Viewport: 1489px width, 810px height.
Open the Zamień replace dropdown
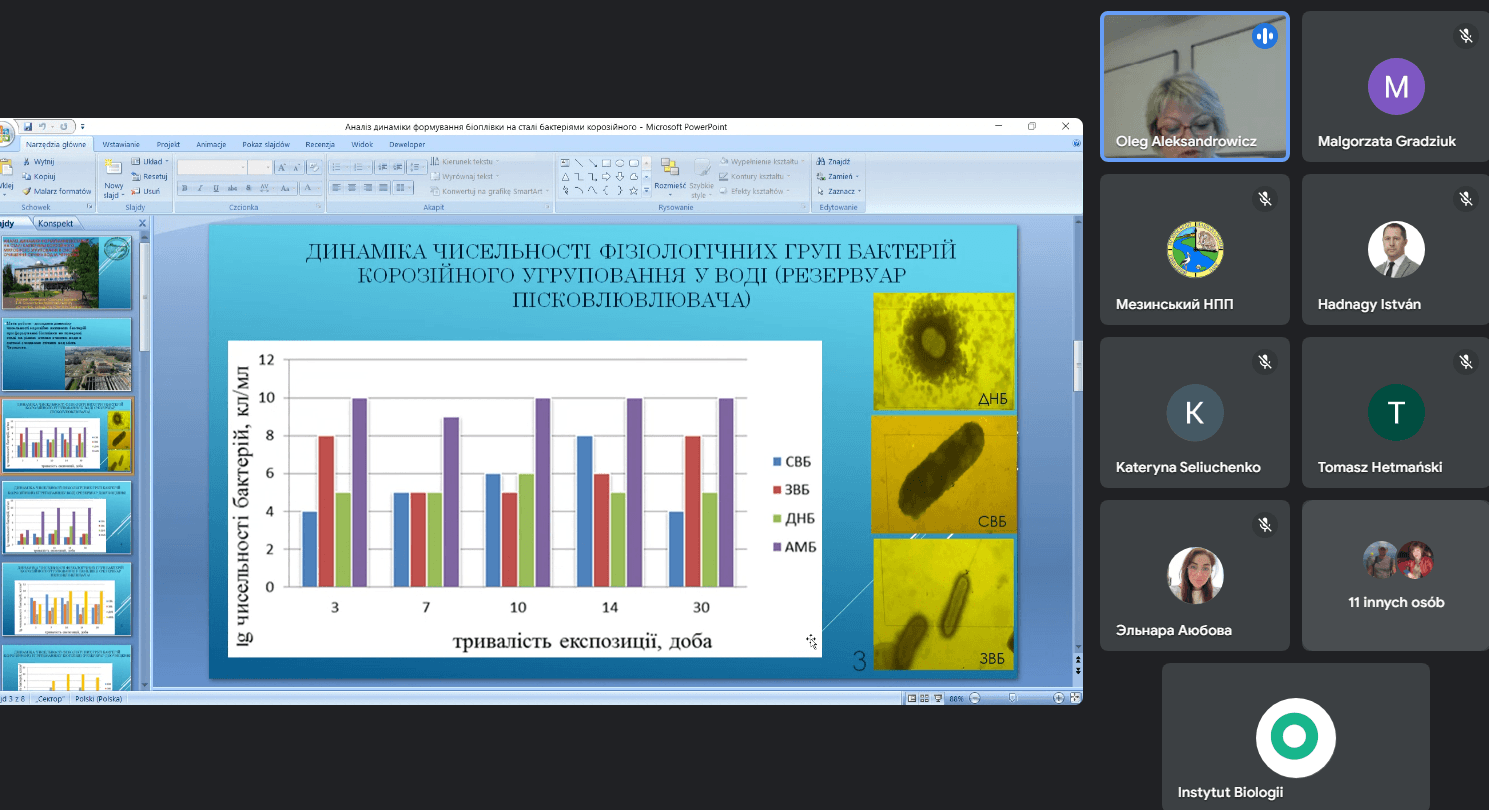pos(837,176)
